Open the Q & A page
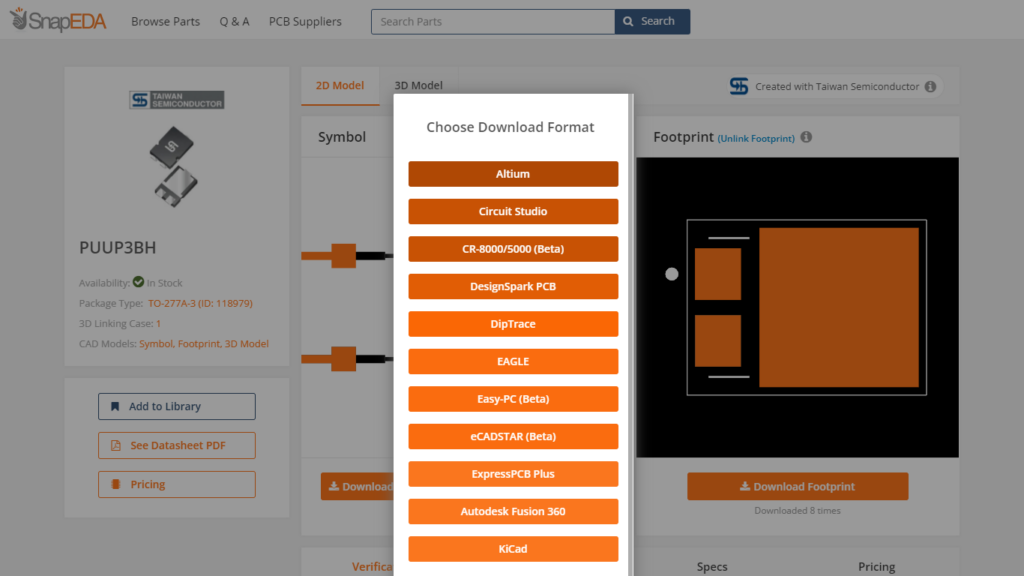Image resolution: width=1024 pixels, height=576 pixels. pyautogui.click(x=234, y=22)
